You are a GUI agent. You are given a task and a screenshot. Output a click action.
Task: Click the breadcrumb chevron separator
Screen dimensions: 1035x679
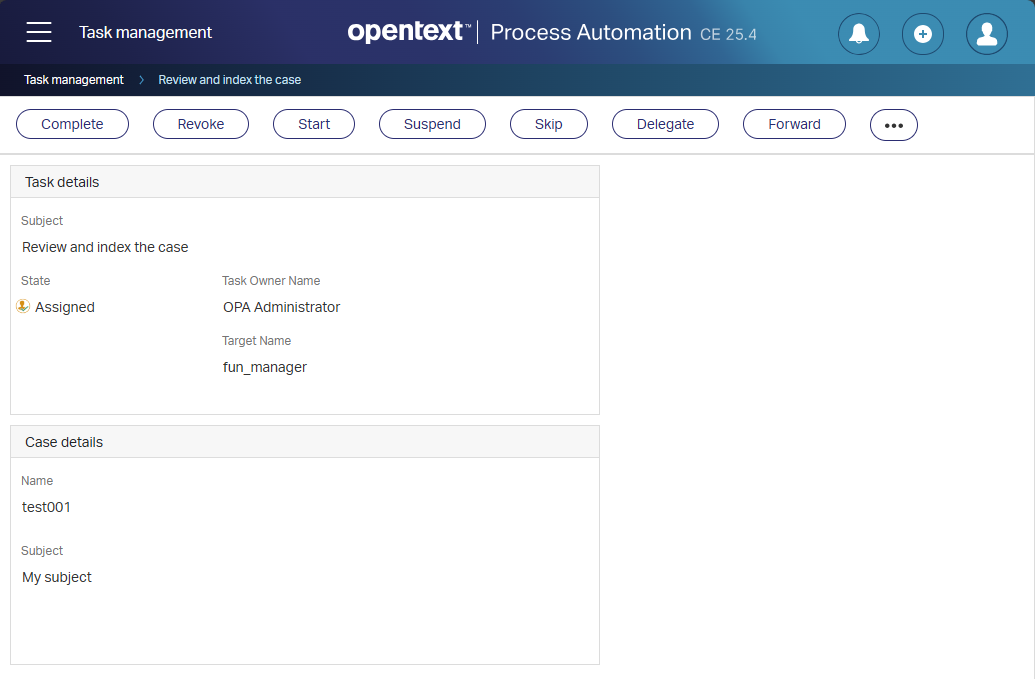[142, 80]
